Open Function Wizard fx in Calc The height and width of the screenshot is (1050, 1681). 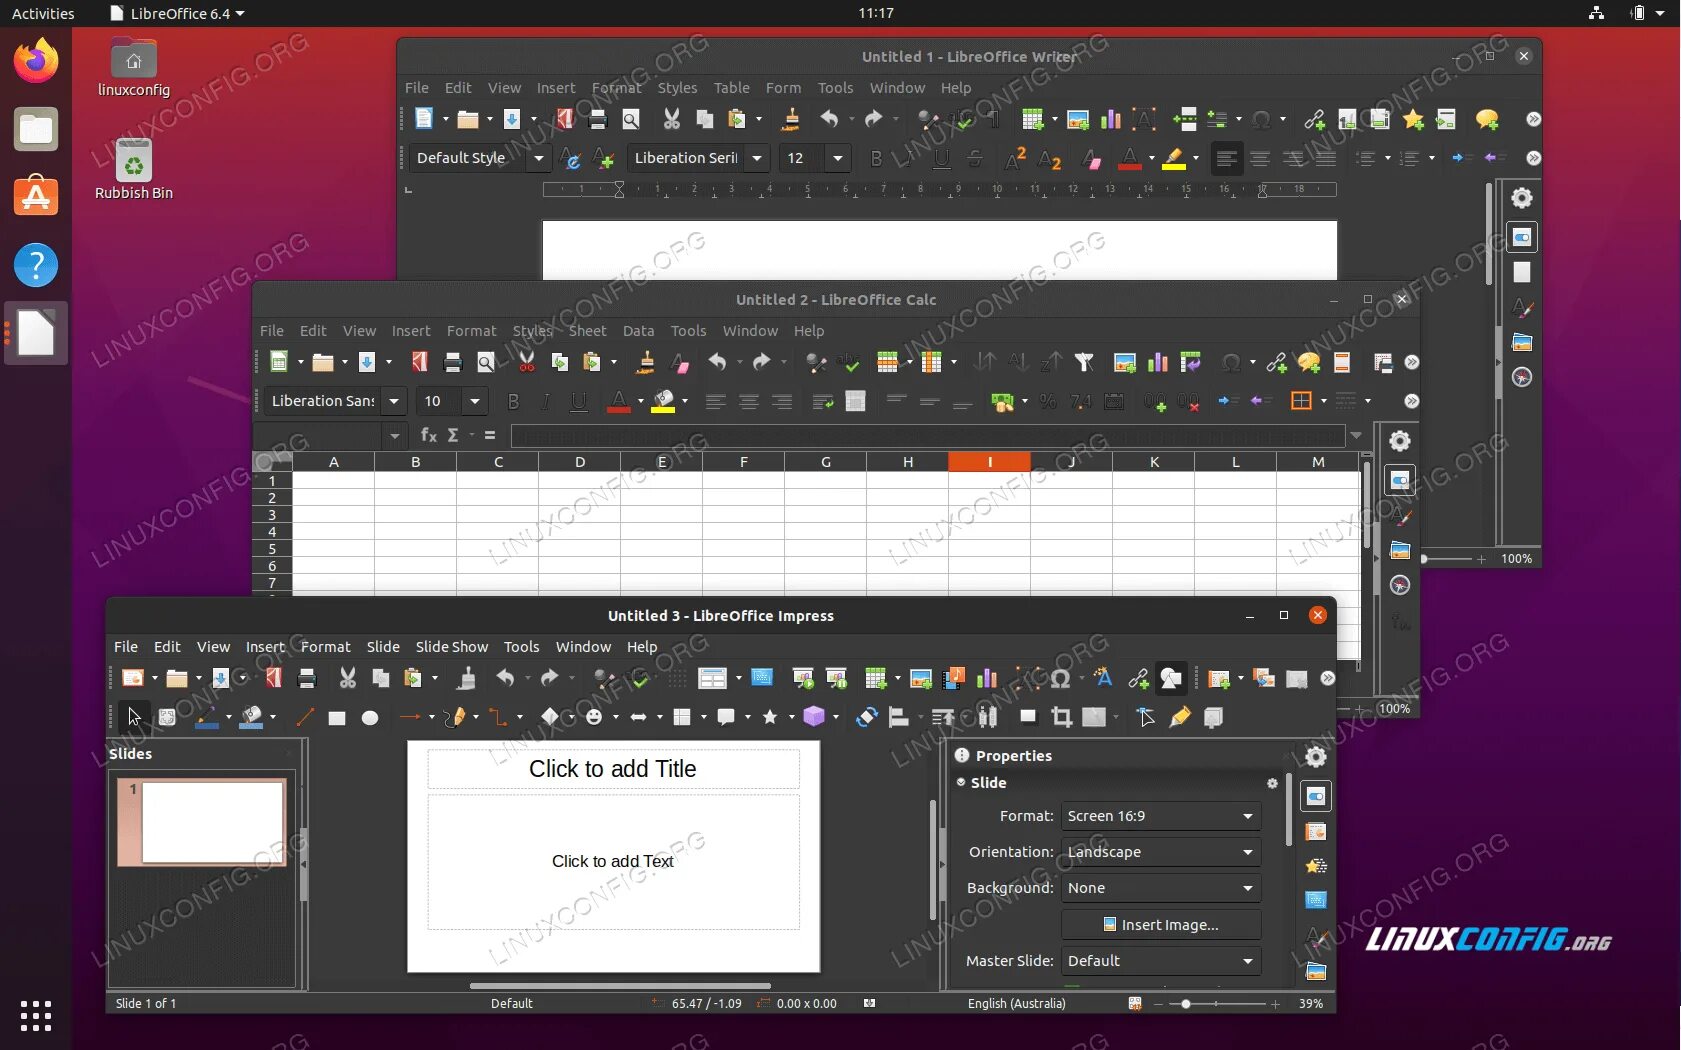[x=429, y=435]
